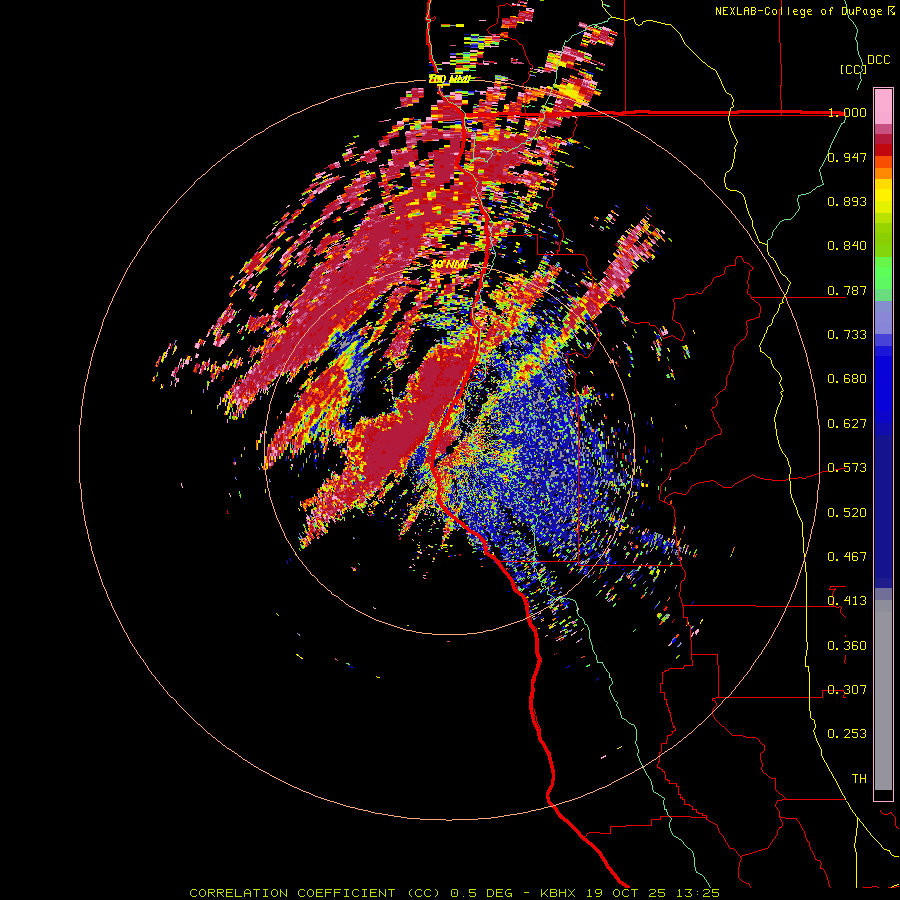Select the 0.733 scale value
The height and width of the screenshot is (900, 900).
(x=847, y=335)
